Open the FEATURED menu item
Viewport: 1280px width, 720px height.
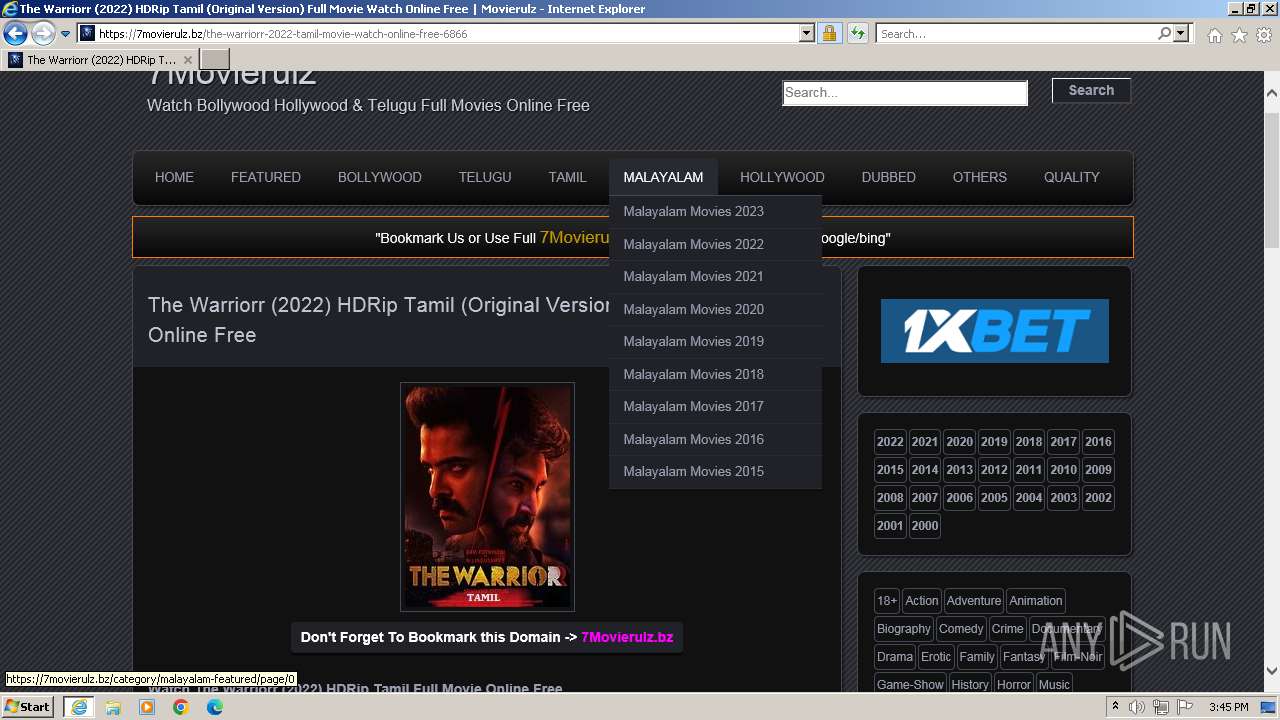[266, 177]
